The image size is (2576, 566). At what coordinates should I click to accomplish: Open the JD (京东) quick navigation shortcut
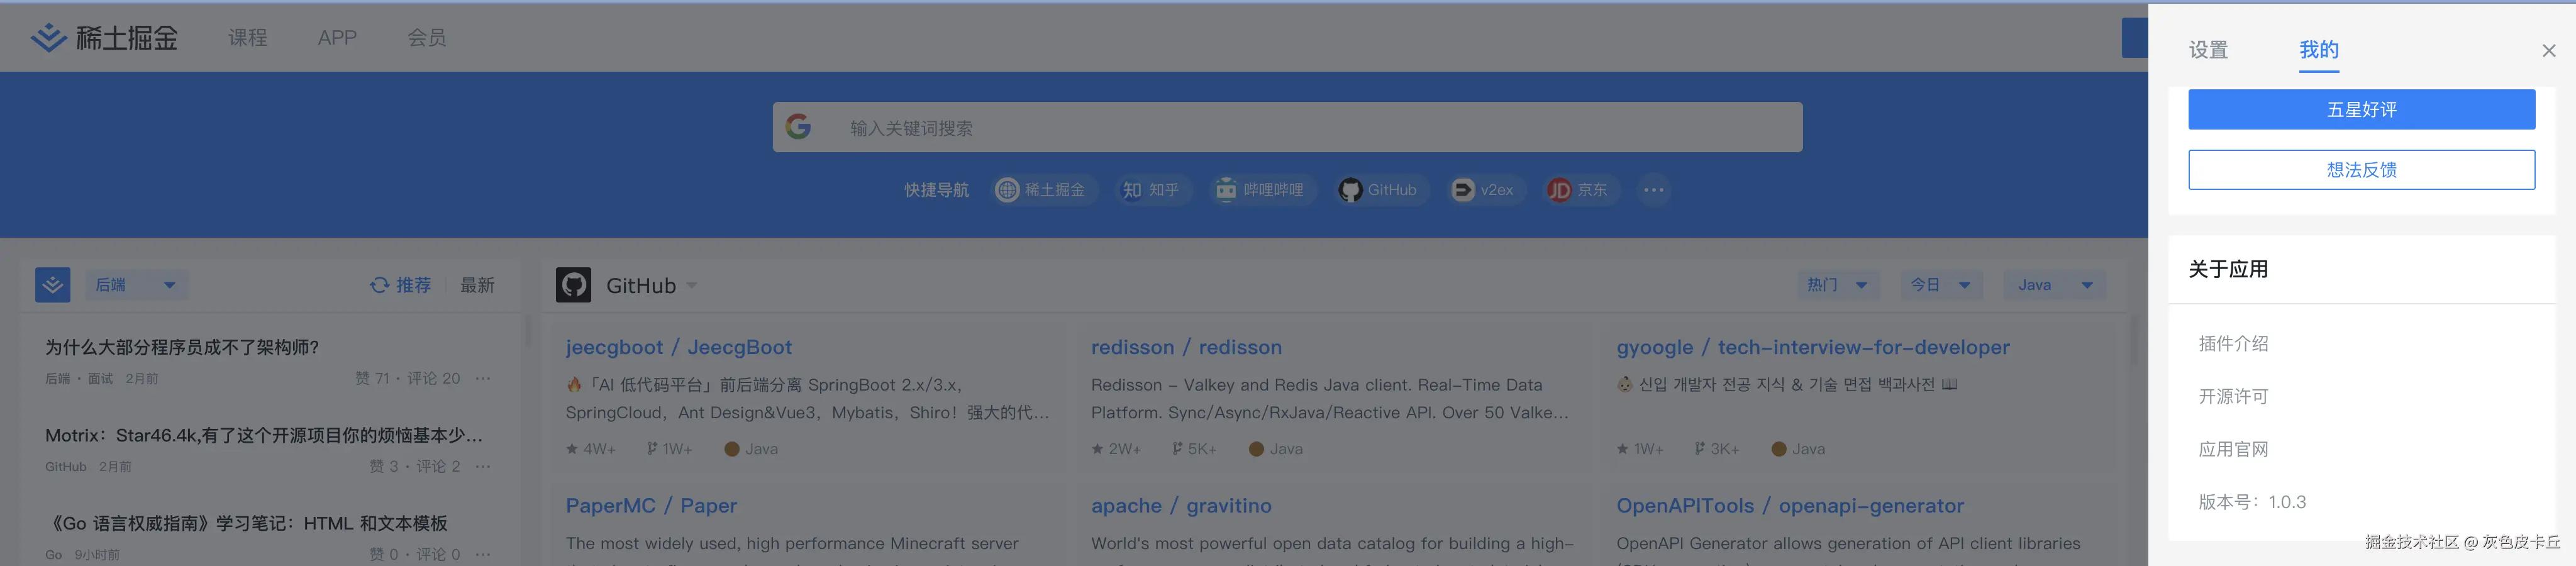[1578, 190]
